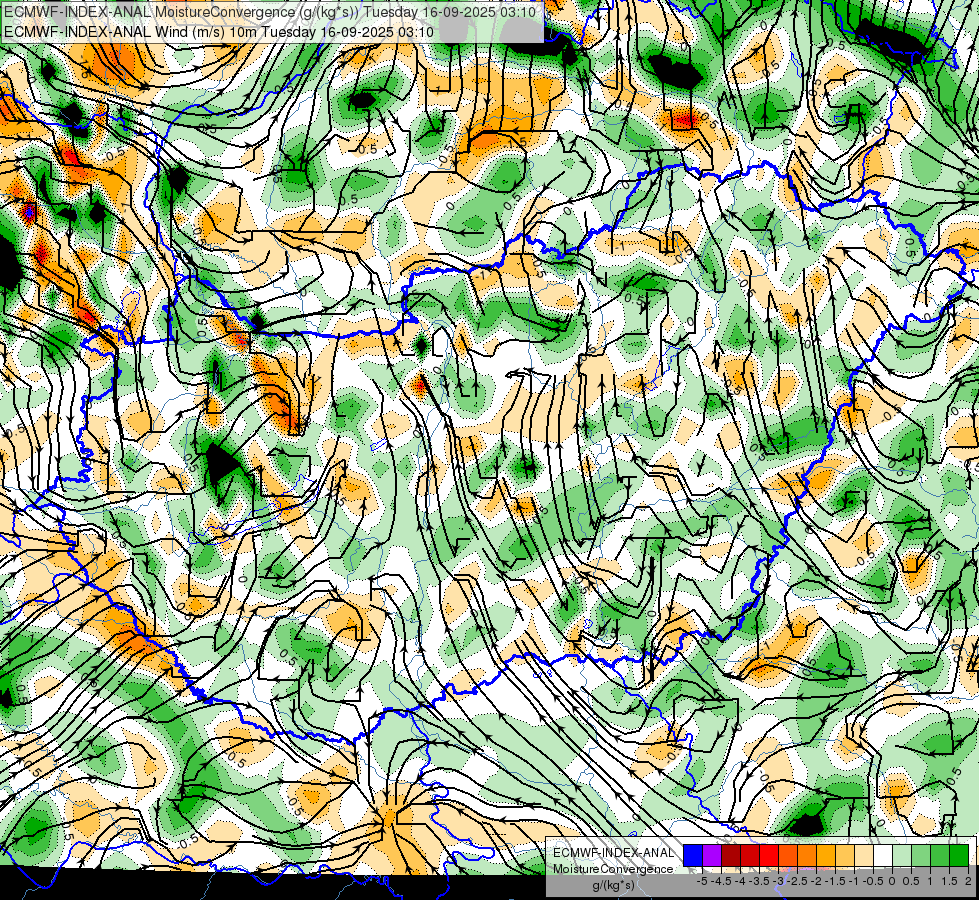Click the darkest green swatch before 2
Viewport: 979px width, 900px height.
tap(959, 856)
